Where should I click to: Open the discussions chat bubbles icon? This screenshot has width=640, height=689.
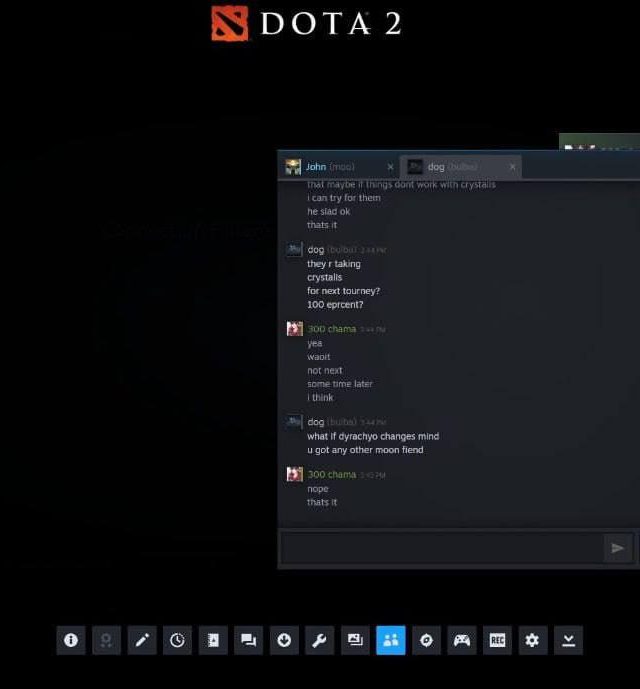click(x=248, y=640)
